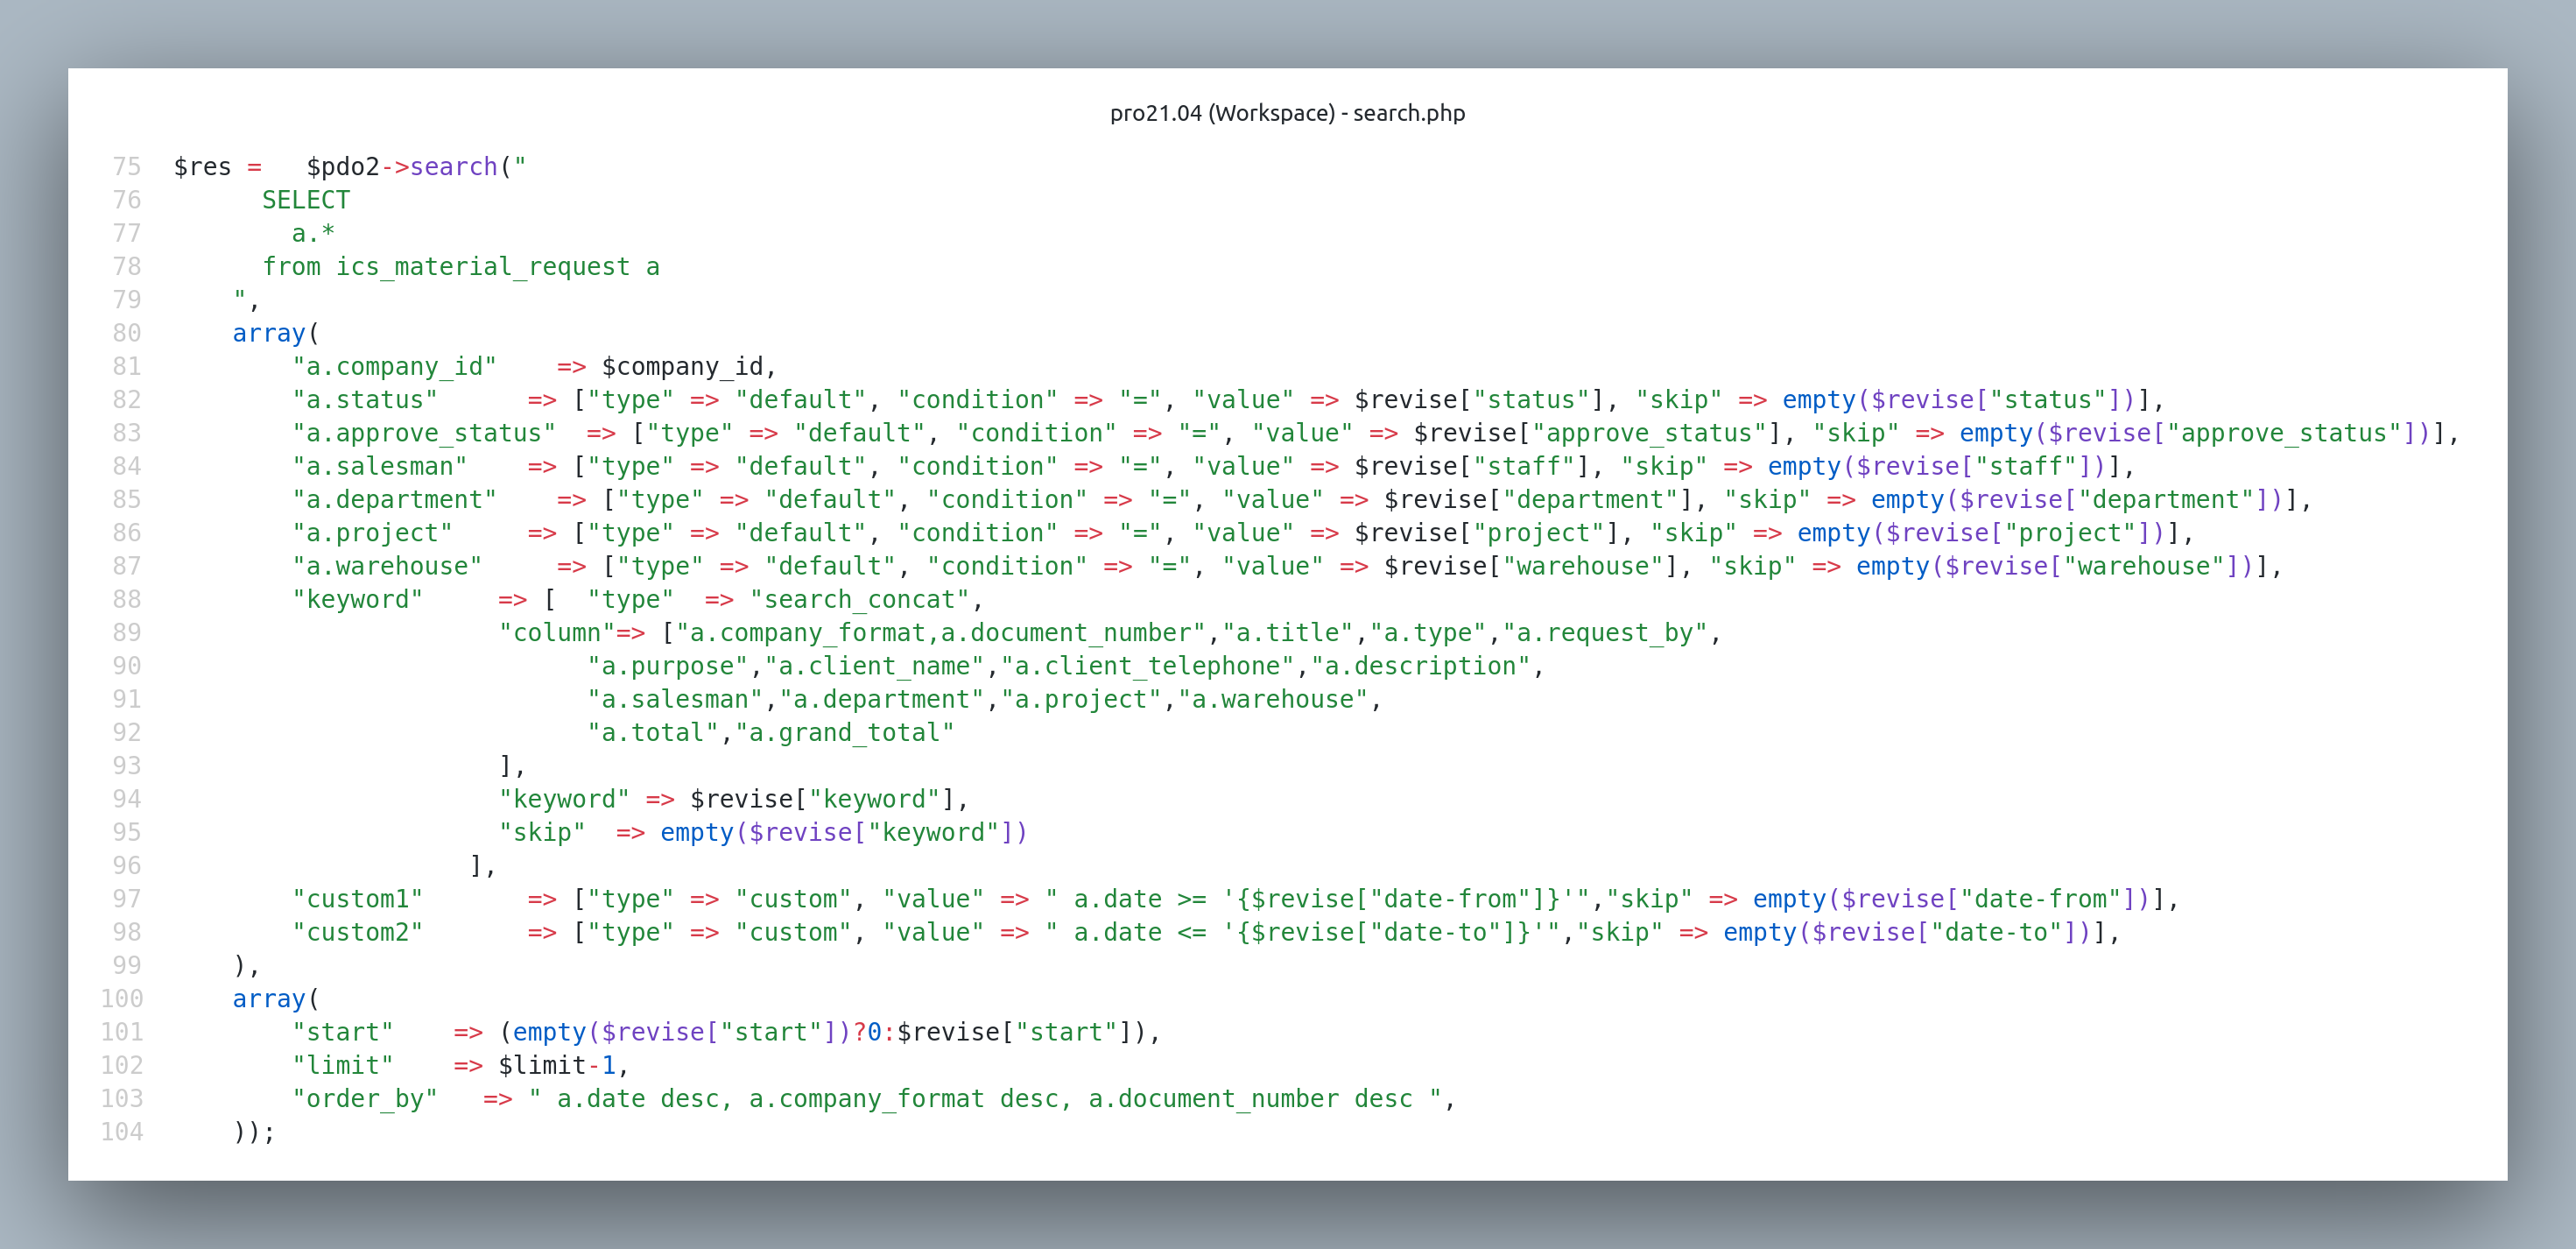
Task: Click the "order_by" key on line 103
Action: tap(365, 1098)
